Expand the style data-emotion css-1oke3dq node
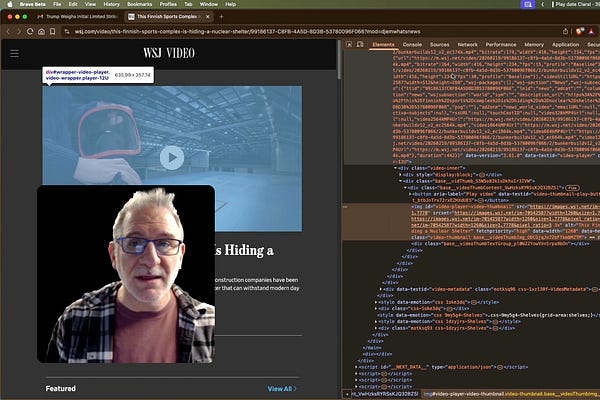Image resolution: width=600 pixels, height=400 pixels. tap(376, 302)
